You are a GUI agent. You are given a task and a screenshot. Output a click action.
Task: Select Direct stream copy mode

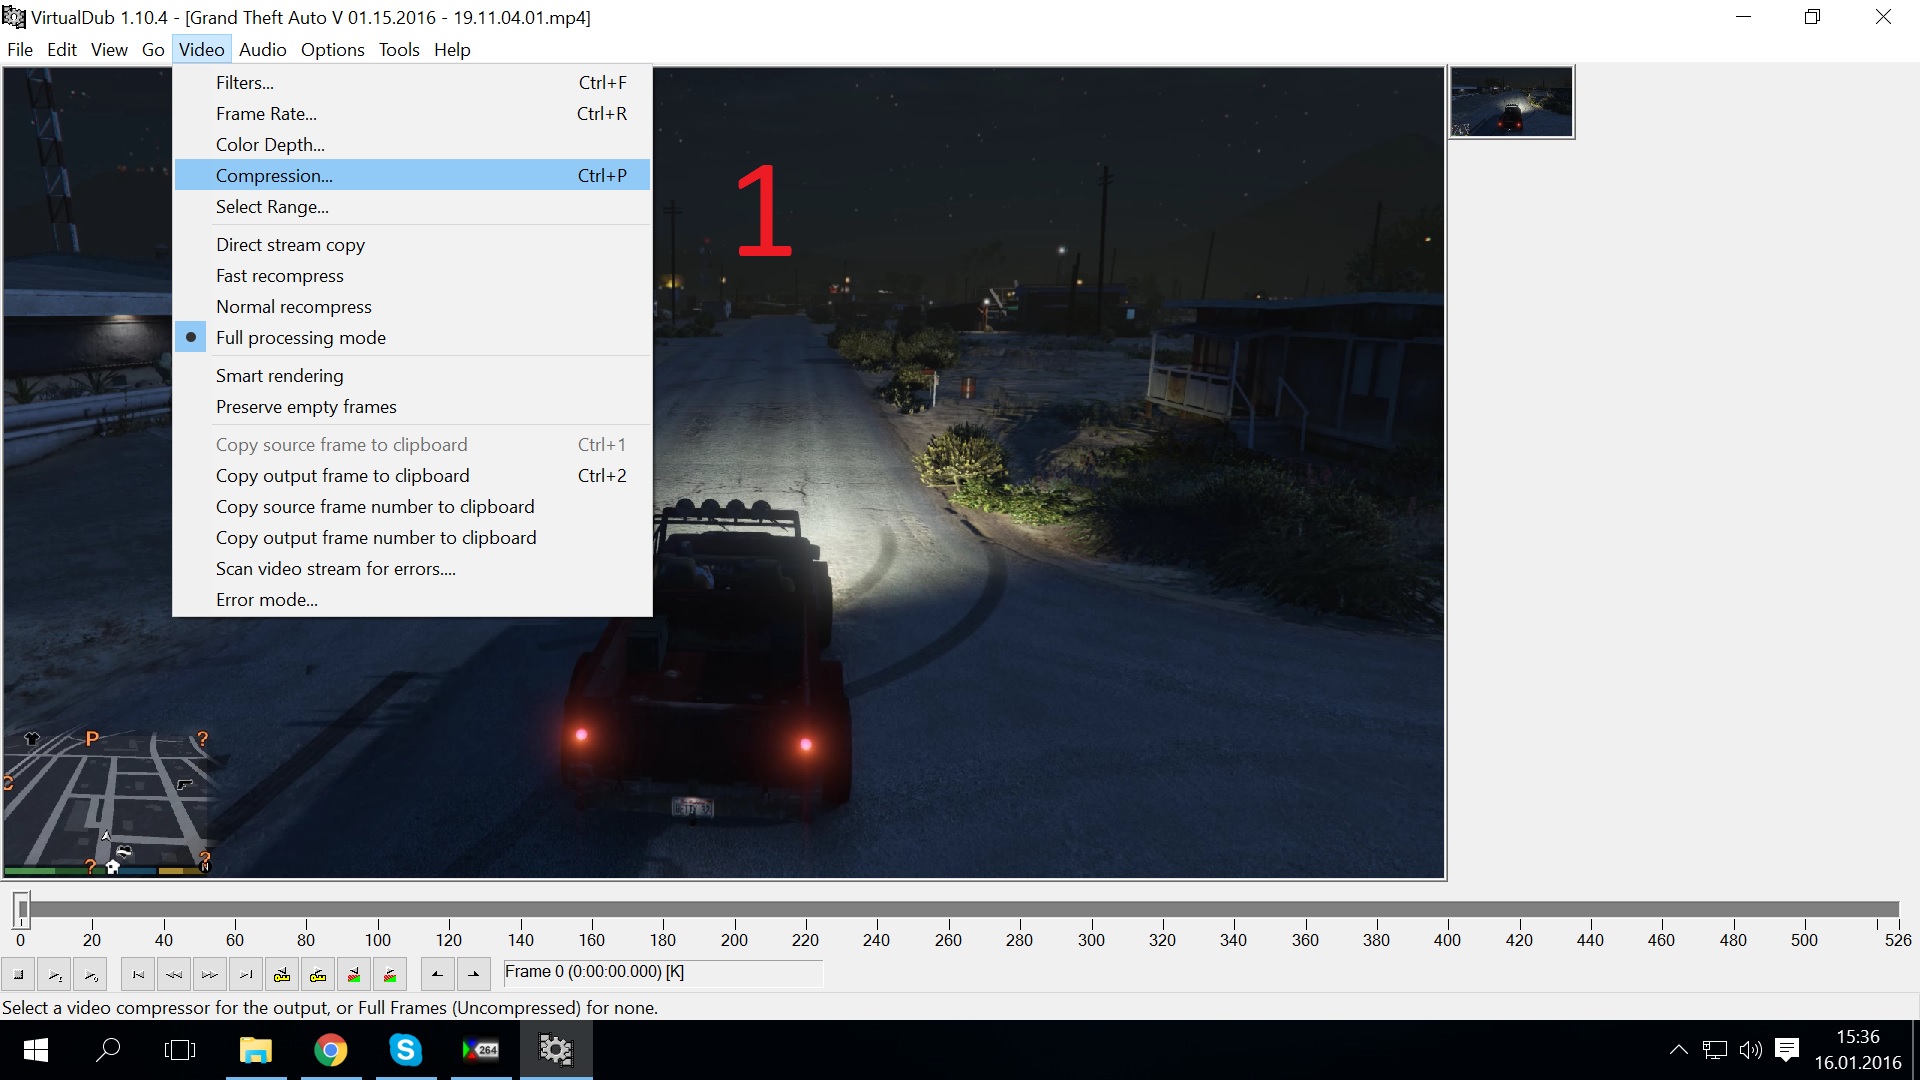click(290, 245)
